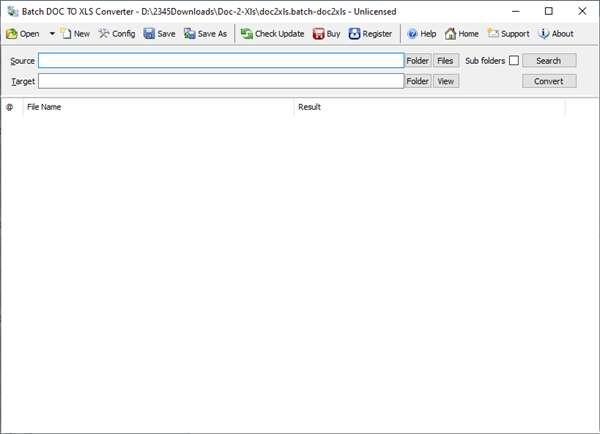This screenshot has width=600, height=434.
Task: Browse source with the Folder button
Action: (x=417, y=61)
